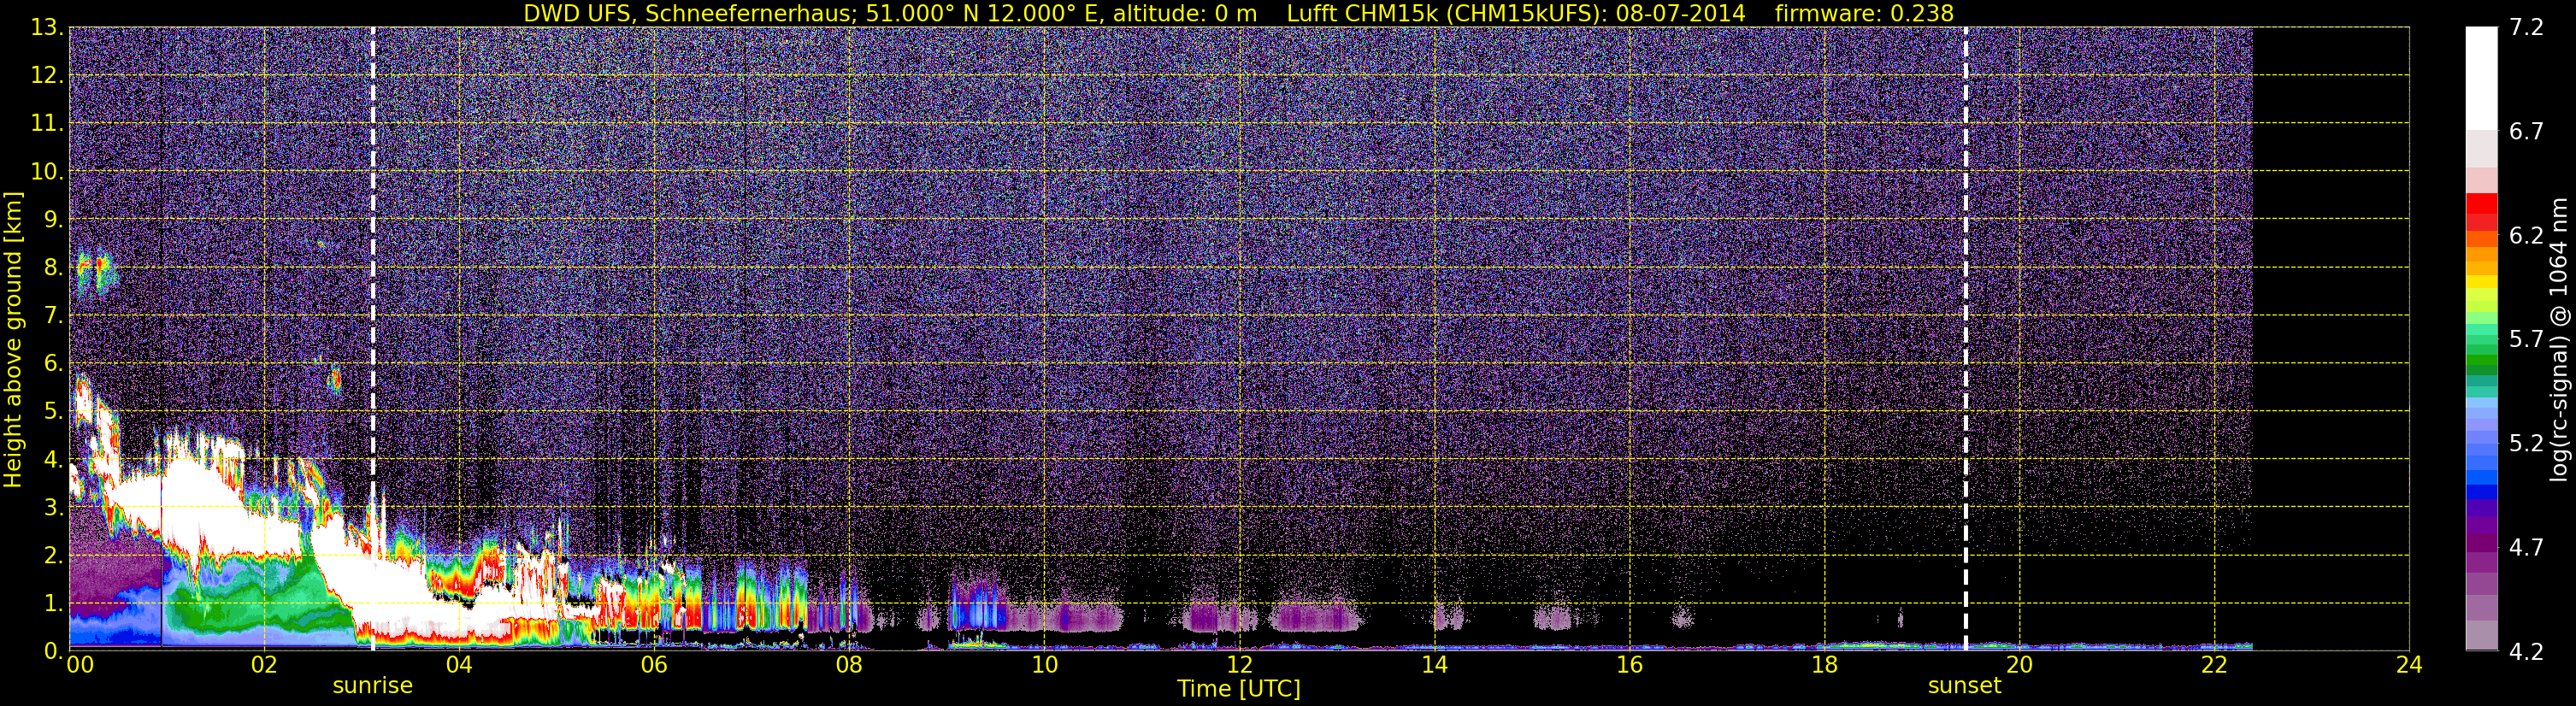Click time axis tick label 24
The image size is (2576, 706).
pyautogui.click(x=2409, y=665)
